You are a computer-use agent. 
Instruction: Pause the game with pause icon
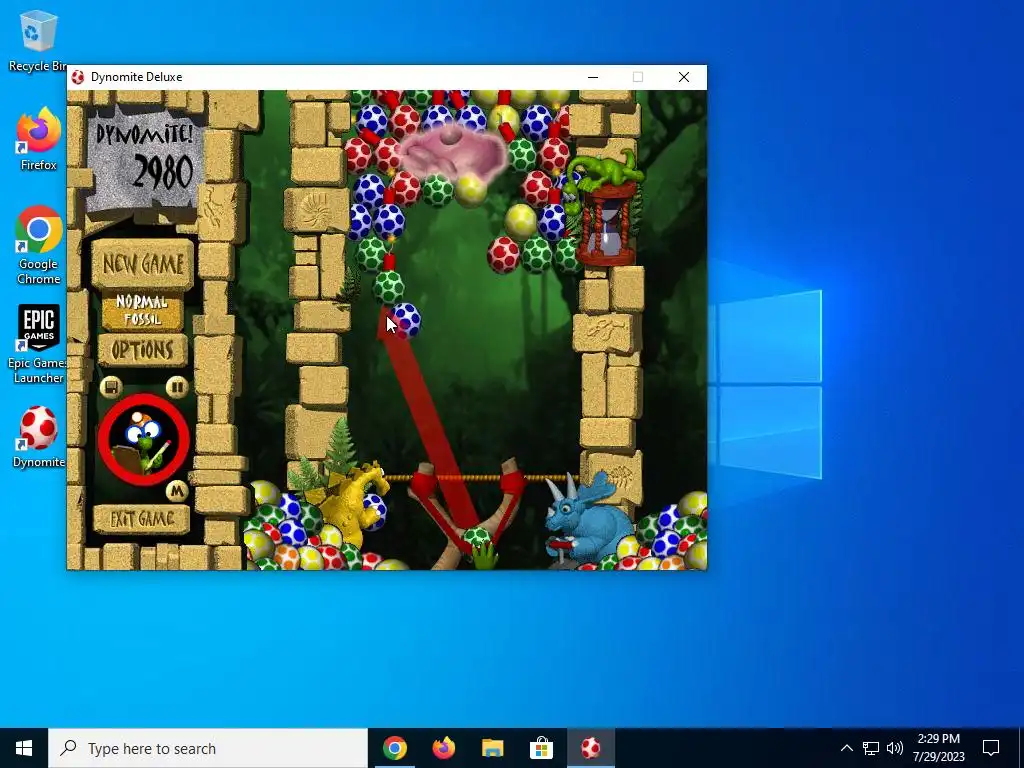coord(176,387)
